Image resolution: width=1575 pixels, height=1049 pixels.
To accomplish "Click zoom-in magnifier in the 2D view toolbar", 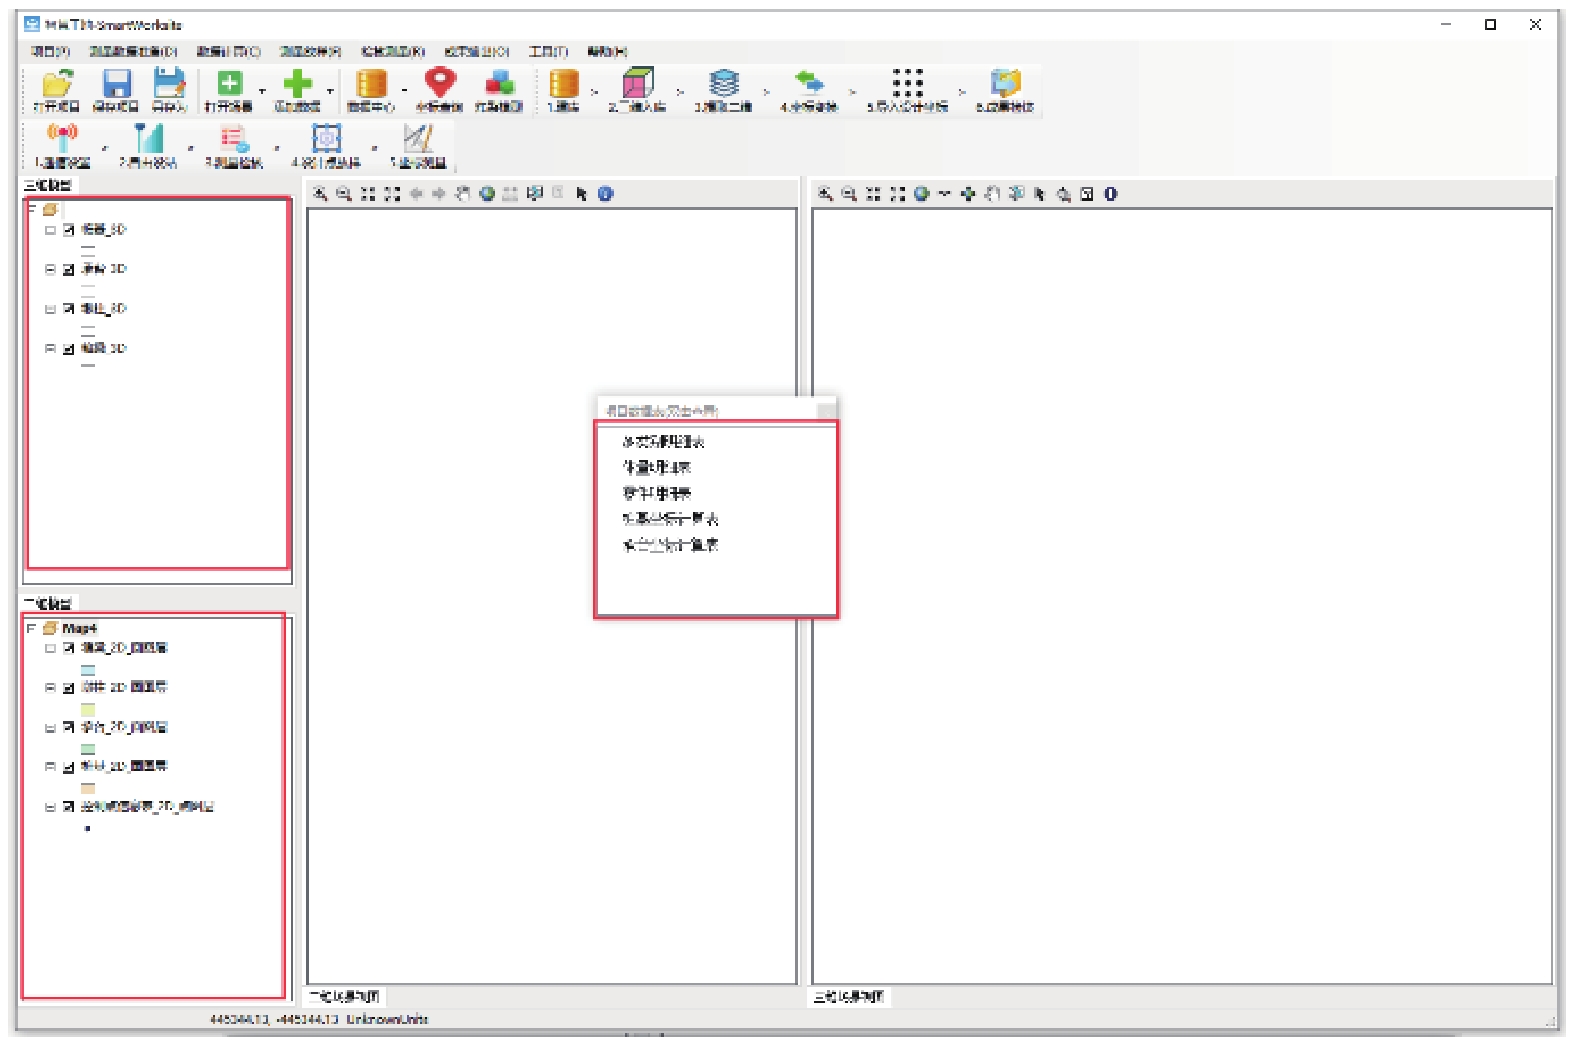I will (320, 194).
